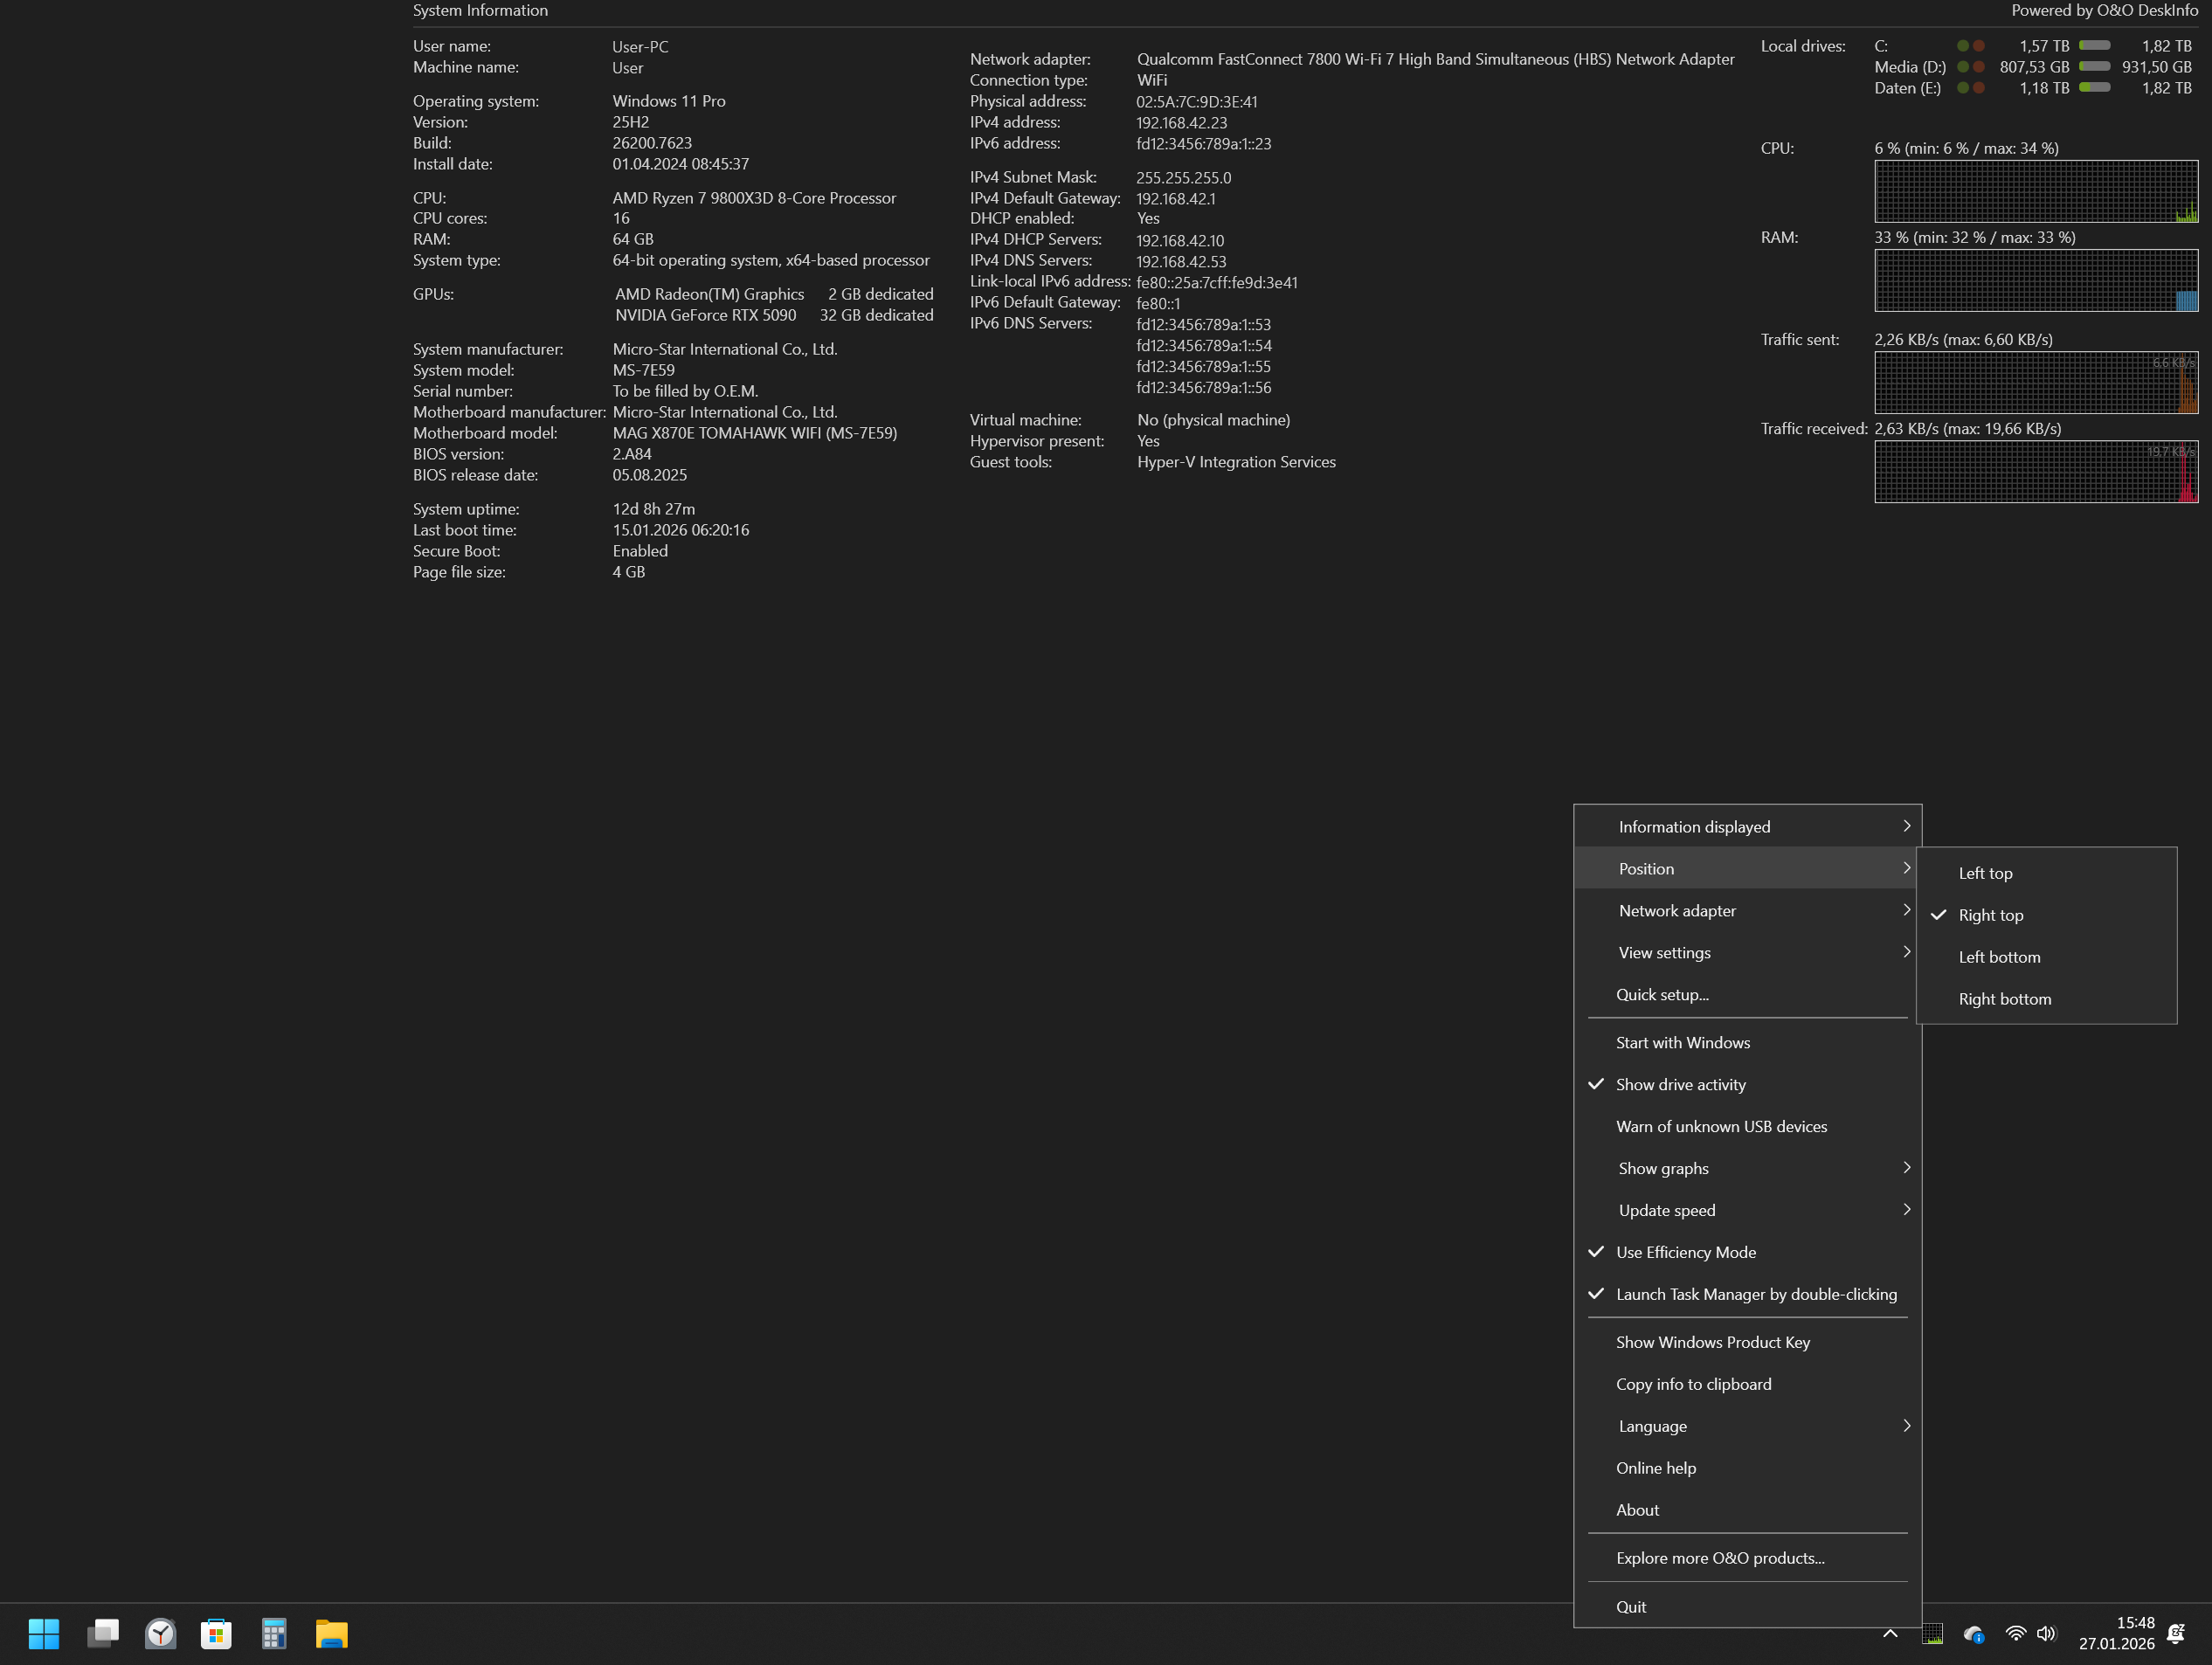Open the Windows Start menu
Image resolution: width=2212 pixels, height=1665 pixels.
44,1633
